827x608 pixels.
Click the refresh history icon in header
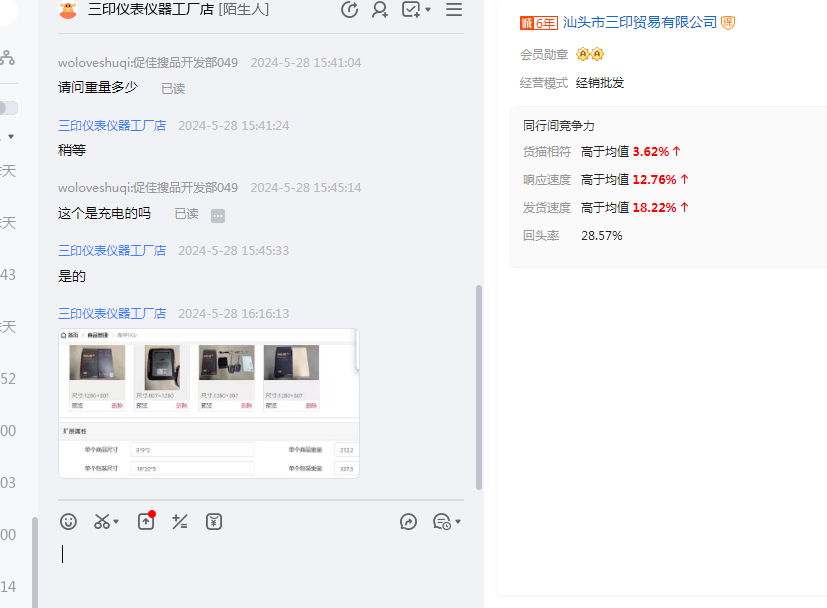tap(350, 10)
